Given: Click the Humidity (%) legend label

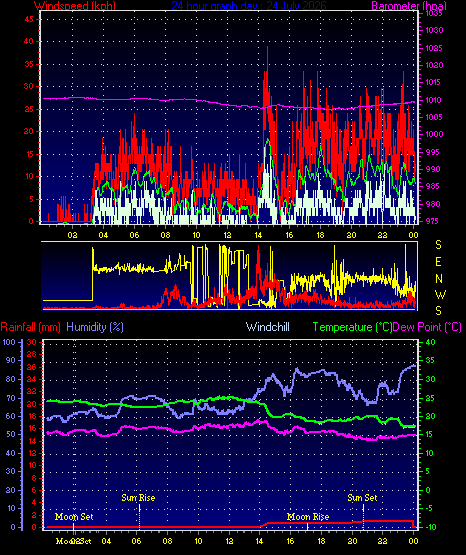Looking at the screenshot, I should point(95,327).
